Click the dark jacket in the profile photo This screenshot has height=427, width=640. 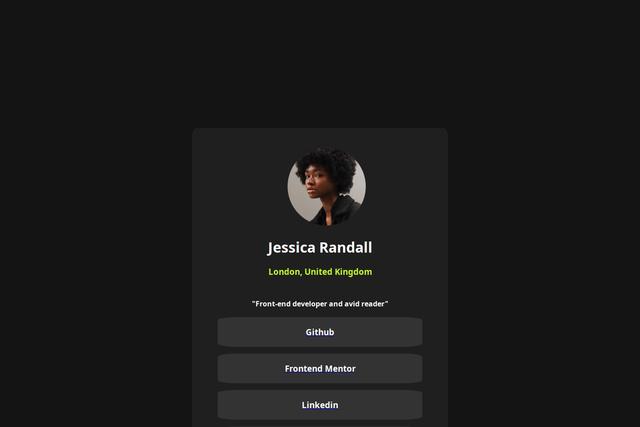[x=341, y=212]
